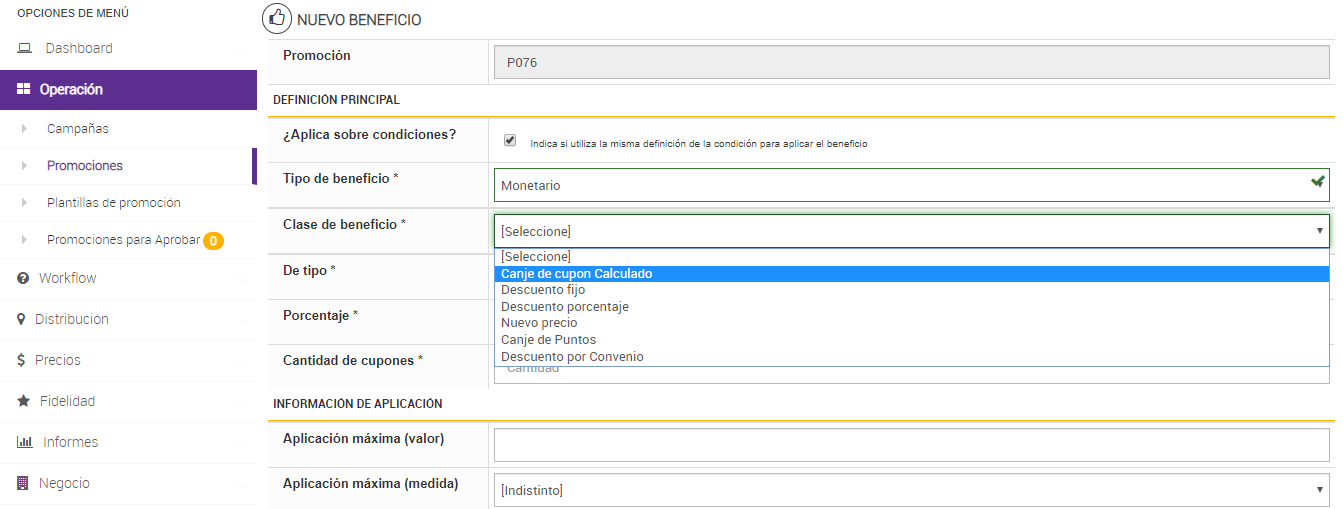Click the Negocio building icon

[x=23, y=483]
